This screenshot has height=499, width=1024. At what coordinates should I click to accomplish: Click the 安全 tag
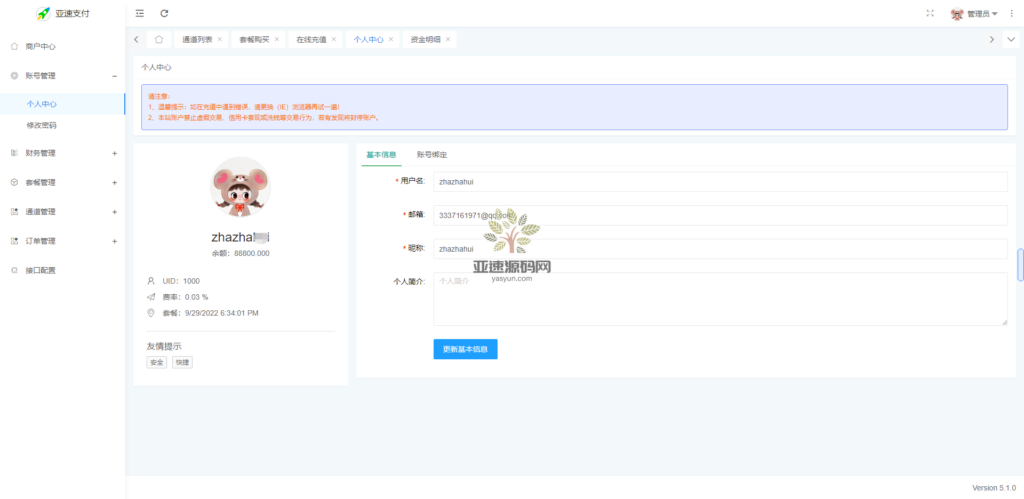(x=157, y=362)
